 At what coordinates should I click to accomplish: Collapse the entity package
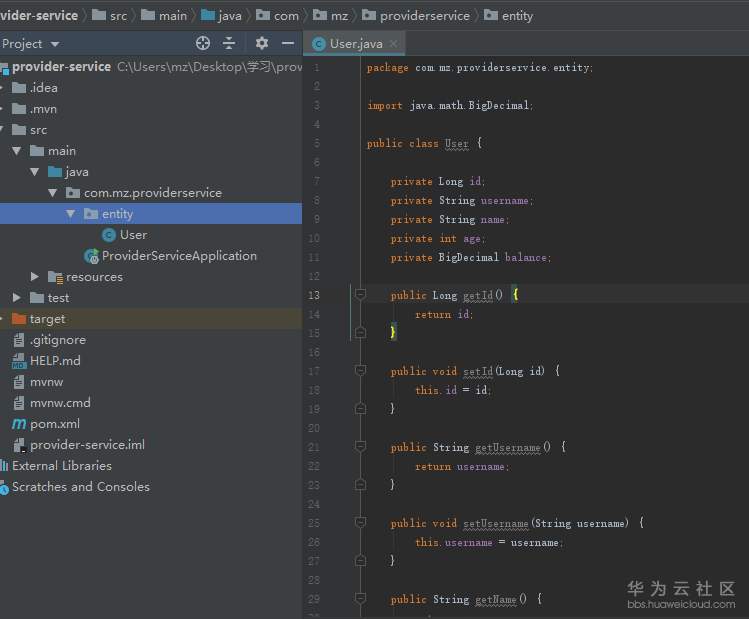pos(71,214)
